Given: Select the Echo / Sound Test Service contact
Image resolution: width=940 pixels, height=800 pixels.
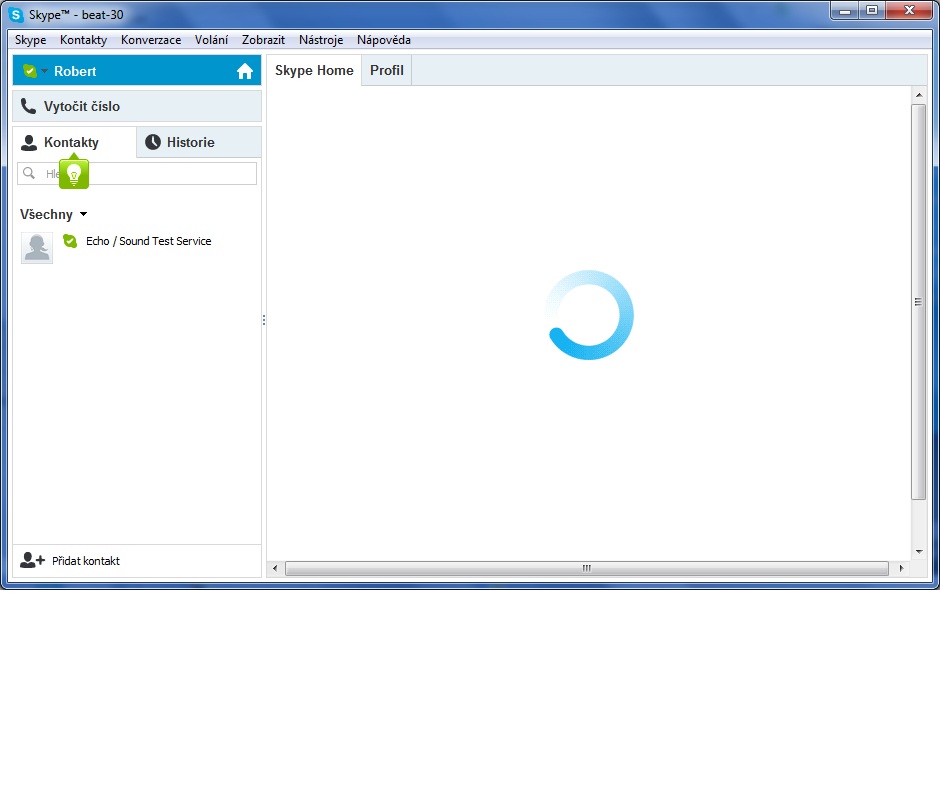Looking at the screenshot, I should click(x=137, y=247).
